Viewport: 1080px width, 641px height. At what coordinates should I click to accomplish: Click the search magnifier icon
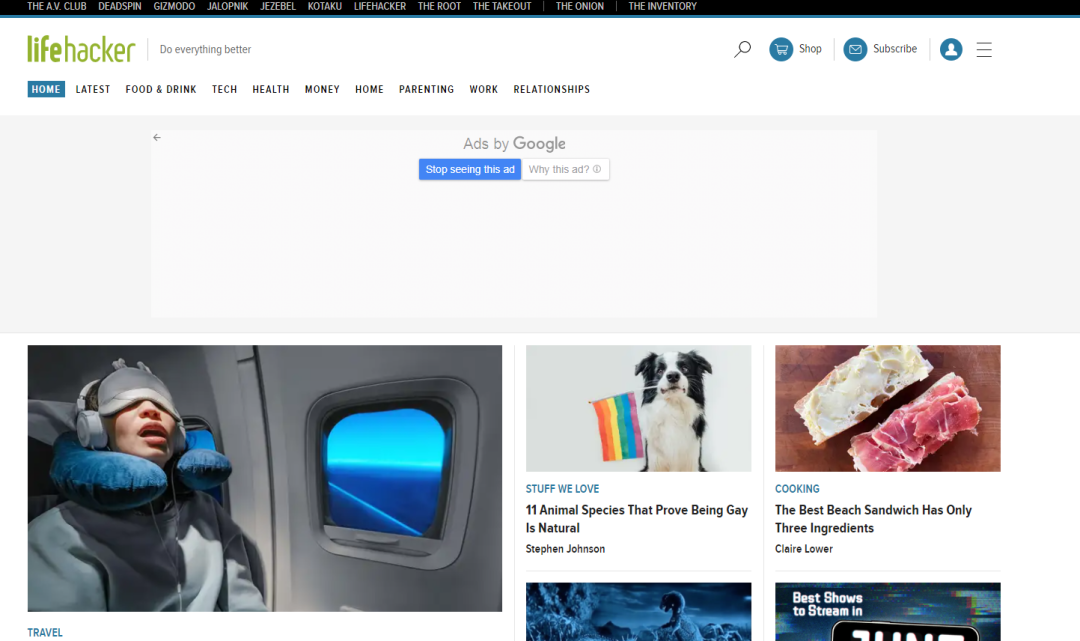pyautogui.click(x=742, y=49)
